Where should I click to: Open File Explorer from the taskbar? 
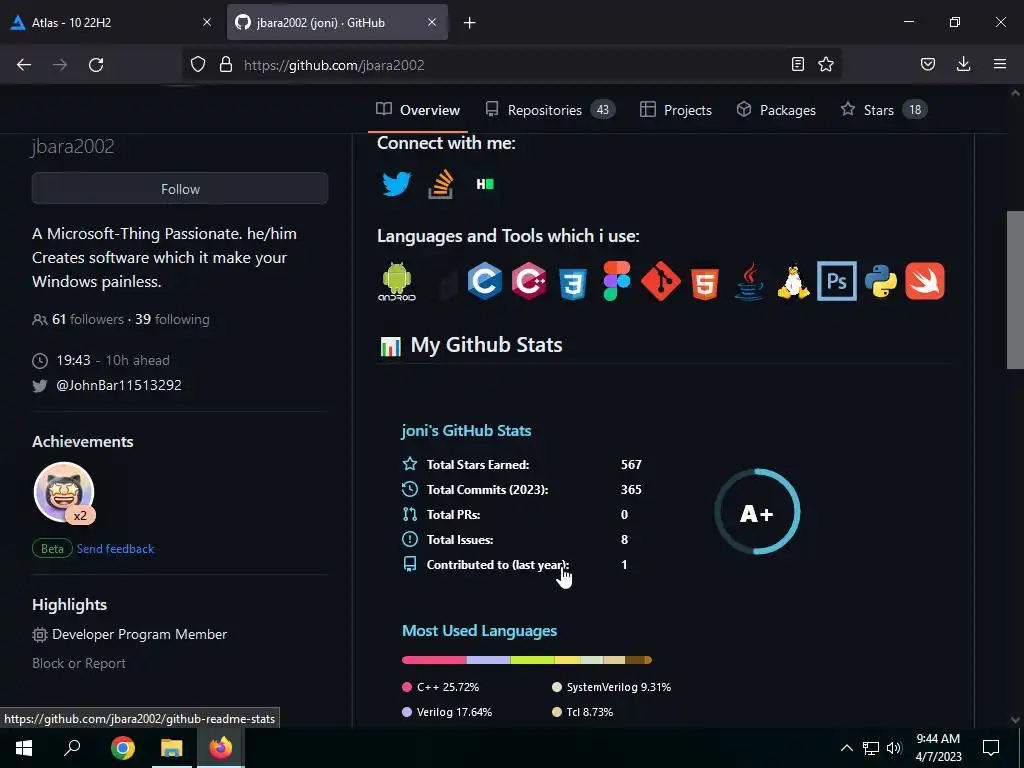pyautogui.click(x=172, y=748)
